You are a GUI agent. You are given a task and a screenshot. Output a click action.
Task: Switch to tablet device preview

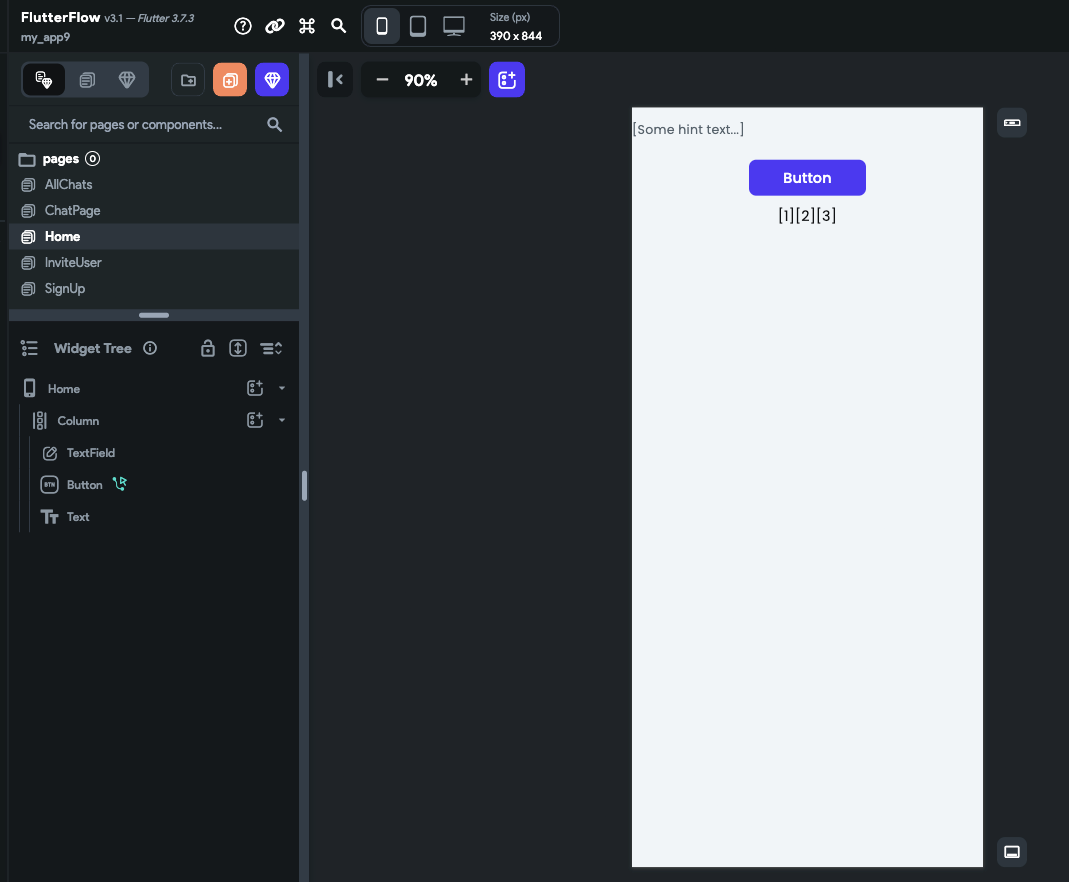(x=418, y=26)
